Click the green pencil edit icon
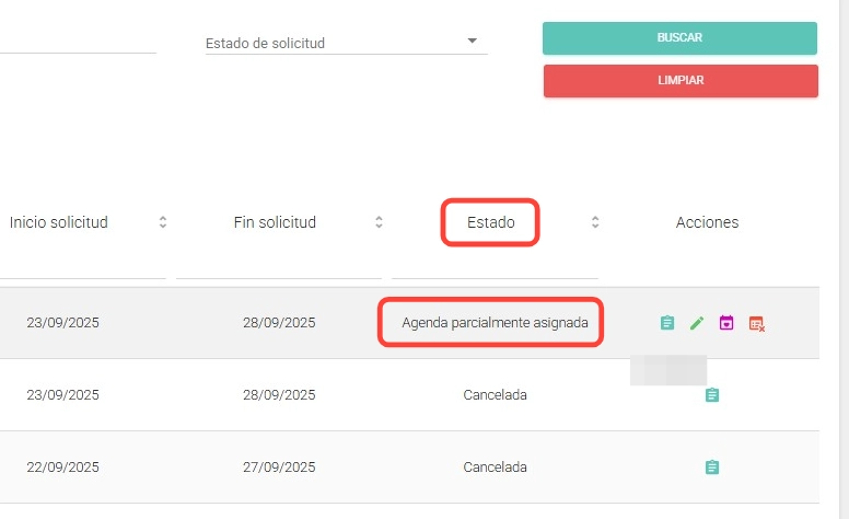 (697, 323)
